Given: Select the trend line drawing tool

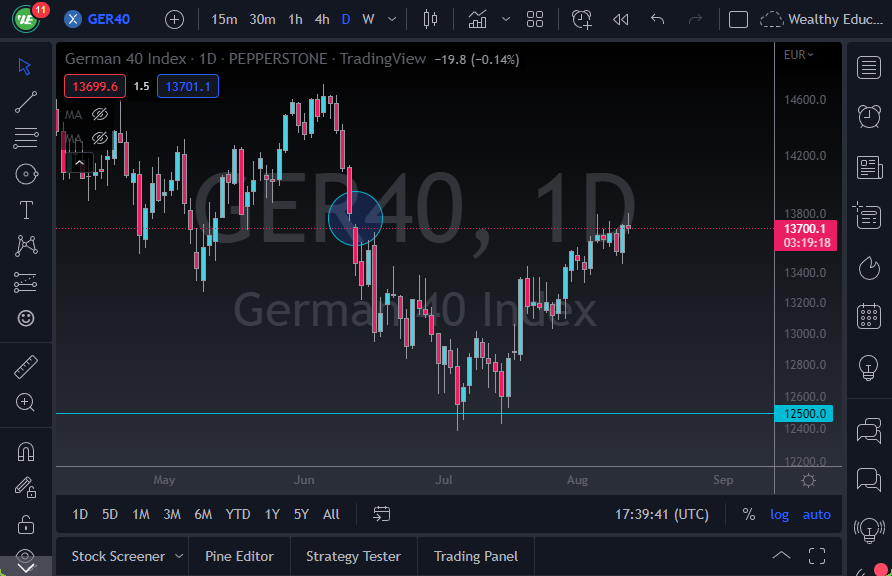Looking at the screenshot, I should (26, 102).
